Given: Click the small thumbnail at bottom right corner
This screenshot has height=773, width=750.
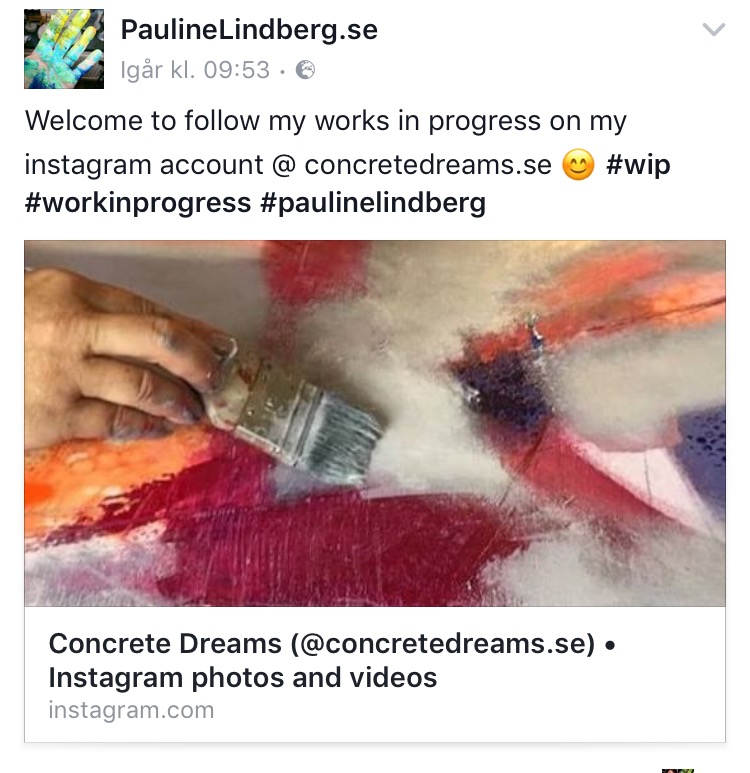Looking at the screenshot, I should point(678,770).
